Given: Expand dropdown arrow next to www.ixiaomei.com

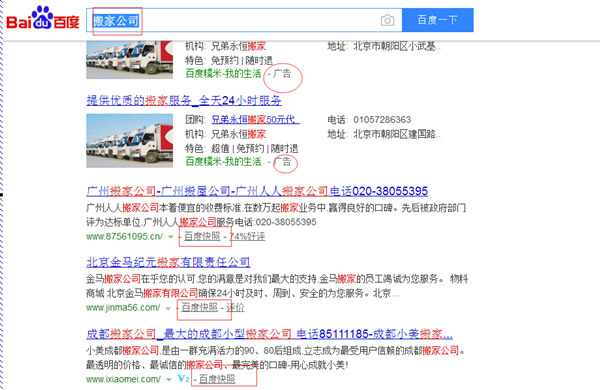Looking at the screenshot, I should (168, 380).
